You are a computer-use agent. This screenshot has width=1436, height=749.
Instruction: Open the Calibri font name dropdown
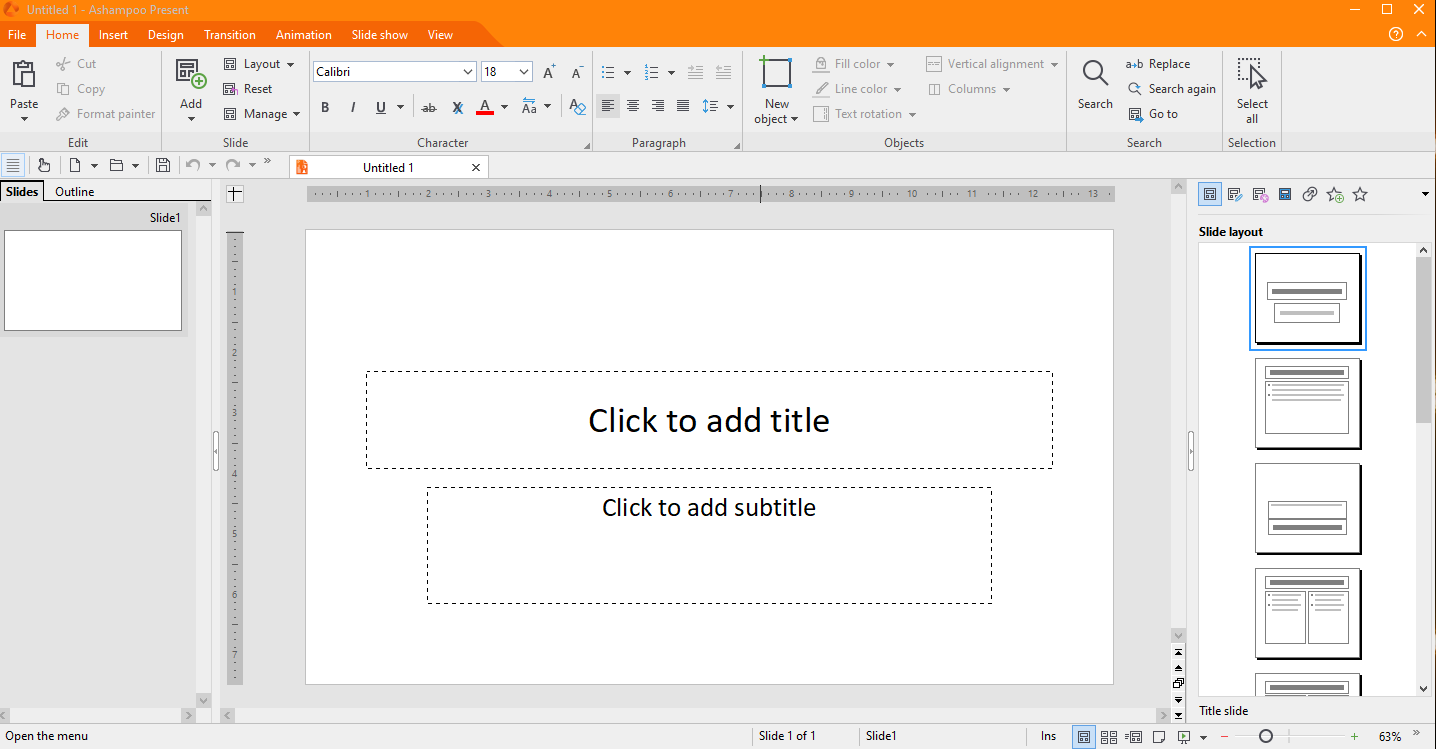(468, 72)
